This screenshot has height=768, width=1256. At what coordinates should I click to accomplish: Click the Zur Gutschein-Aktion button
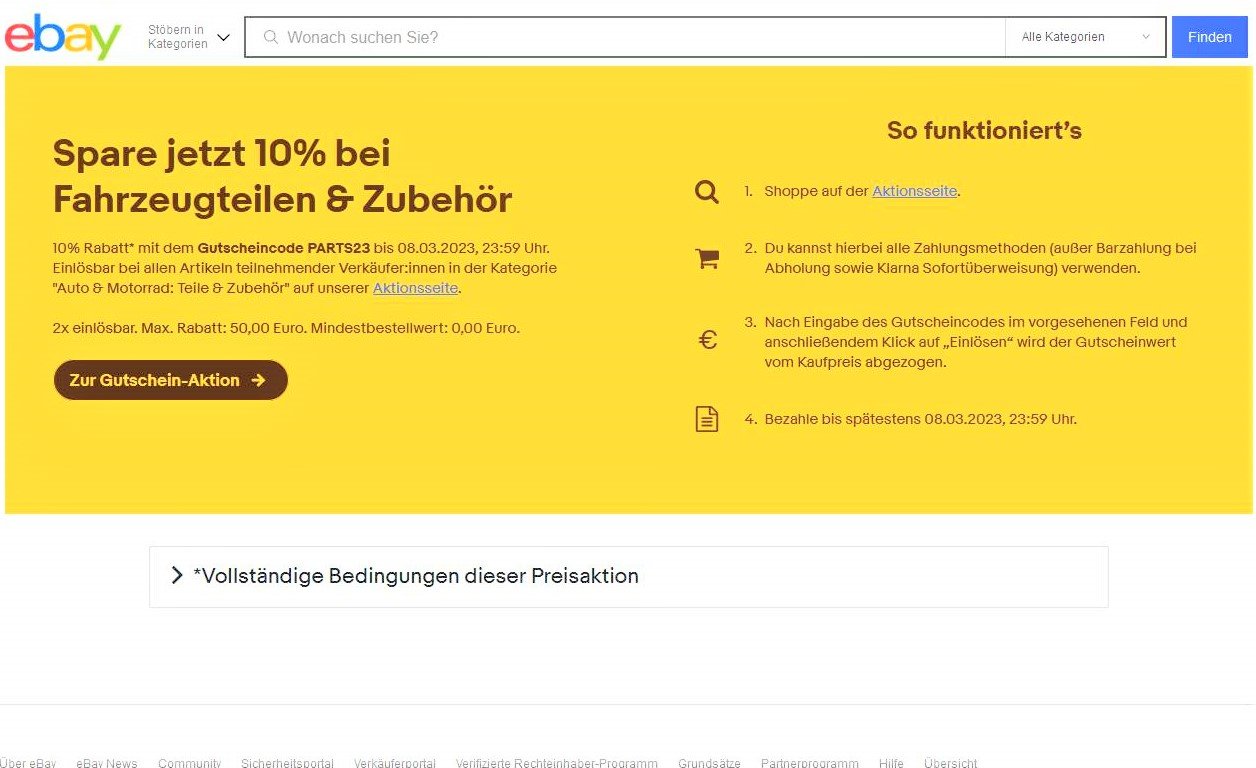coord(170,380)
